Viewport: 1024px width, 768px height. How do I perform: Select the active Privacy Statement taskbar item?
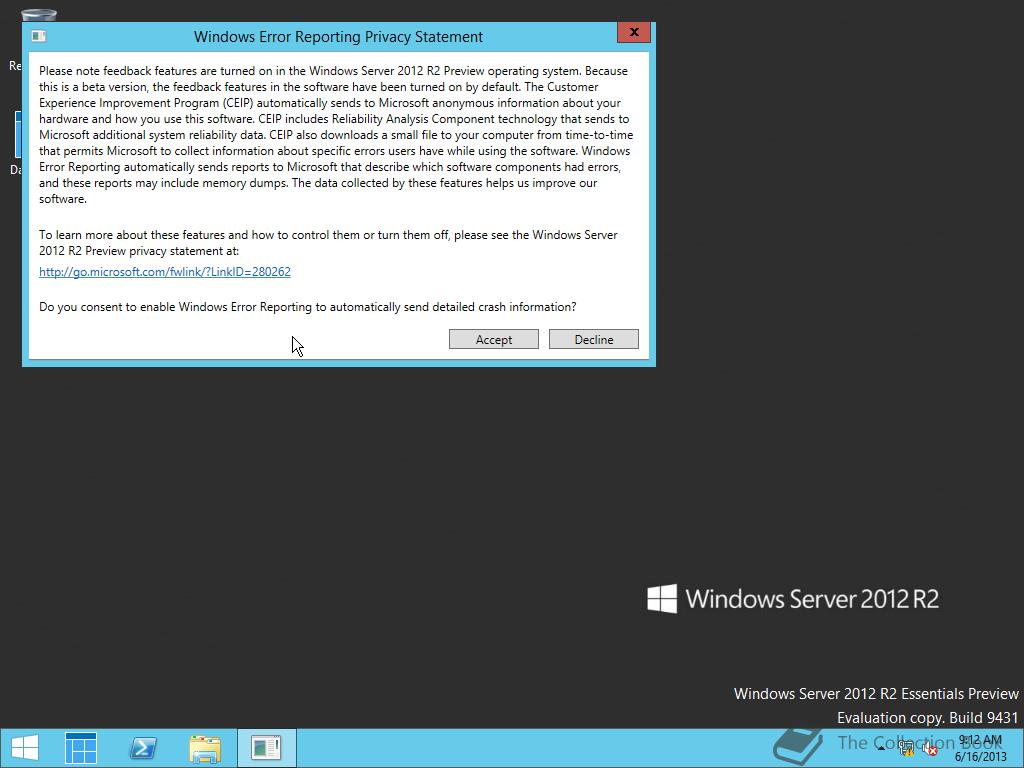point(266,748)
